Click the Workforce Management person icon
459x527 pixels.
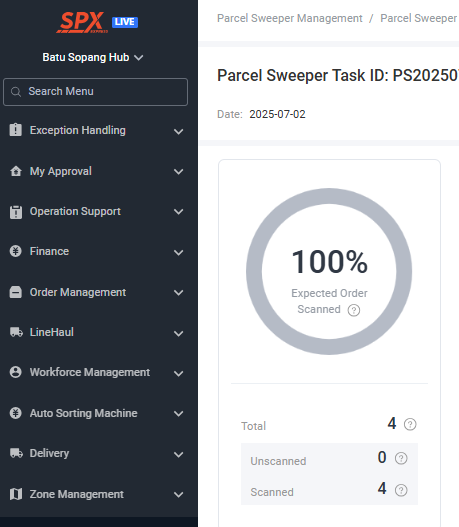coord(15,372)
